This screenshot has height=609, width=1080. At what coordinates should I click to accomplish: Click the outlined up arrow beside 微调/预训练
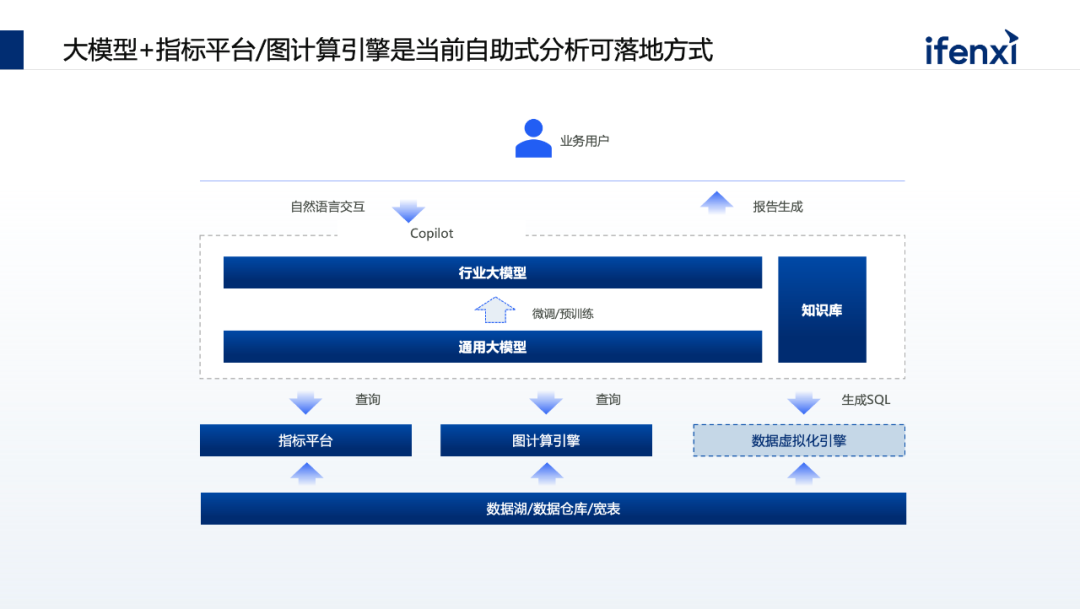point(493,310)
